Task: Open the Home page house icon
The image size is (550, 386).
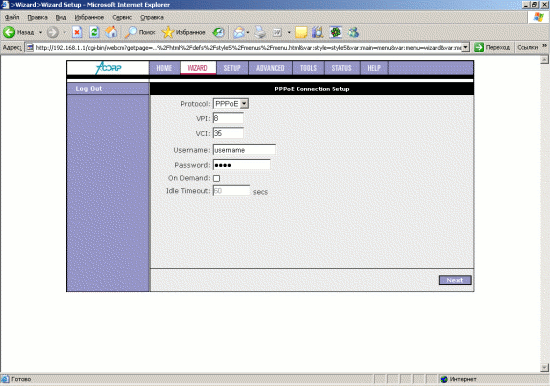Action: (x=111, y=32)
